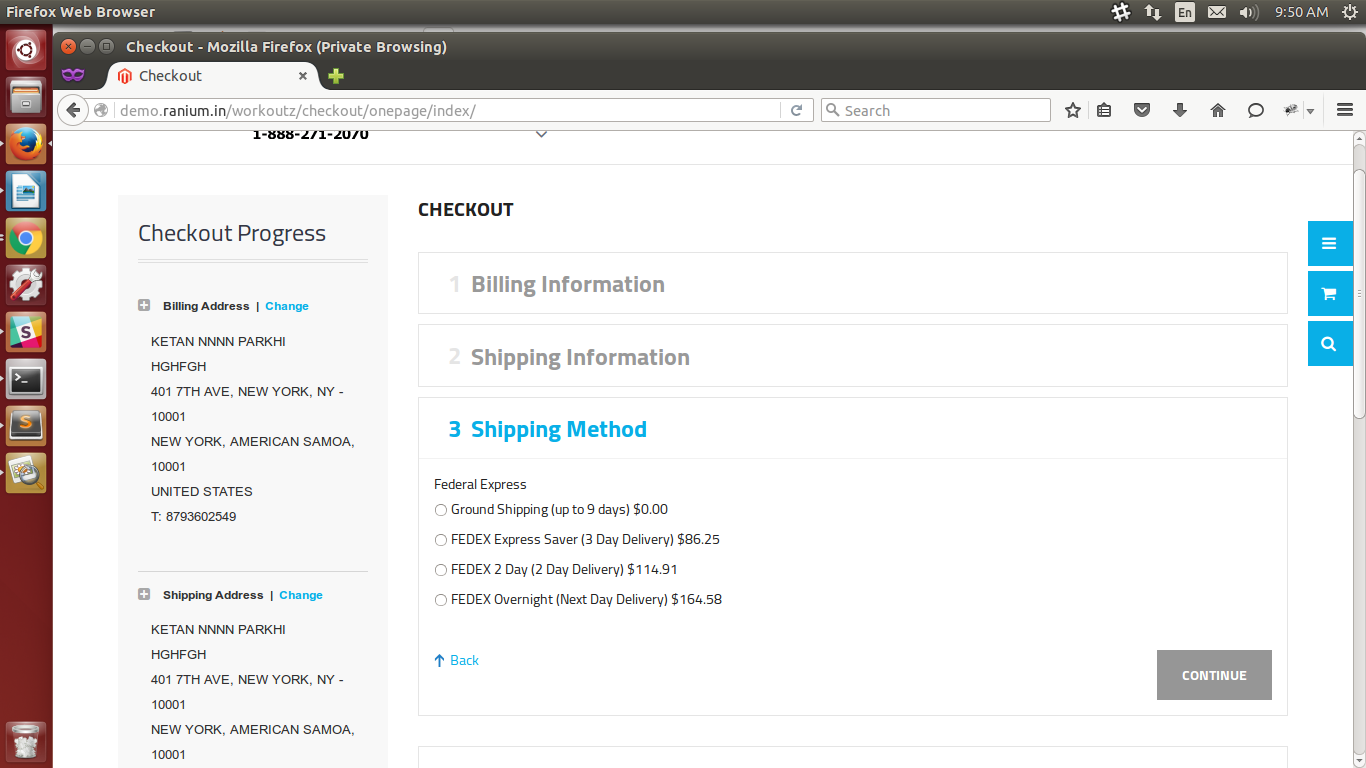Open the En keyboard layout indicator
Screen dimensions: 1366x768
click(1185, 12)
